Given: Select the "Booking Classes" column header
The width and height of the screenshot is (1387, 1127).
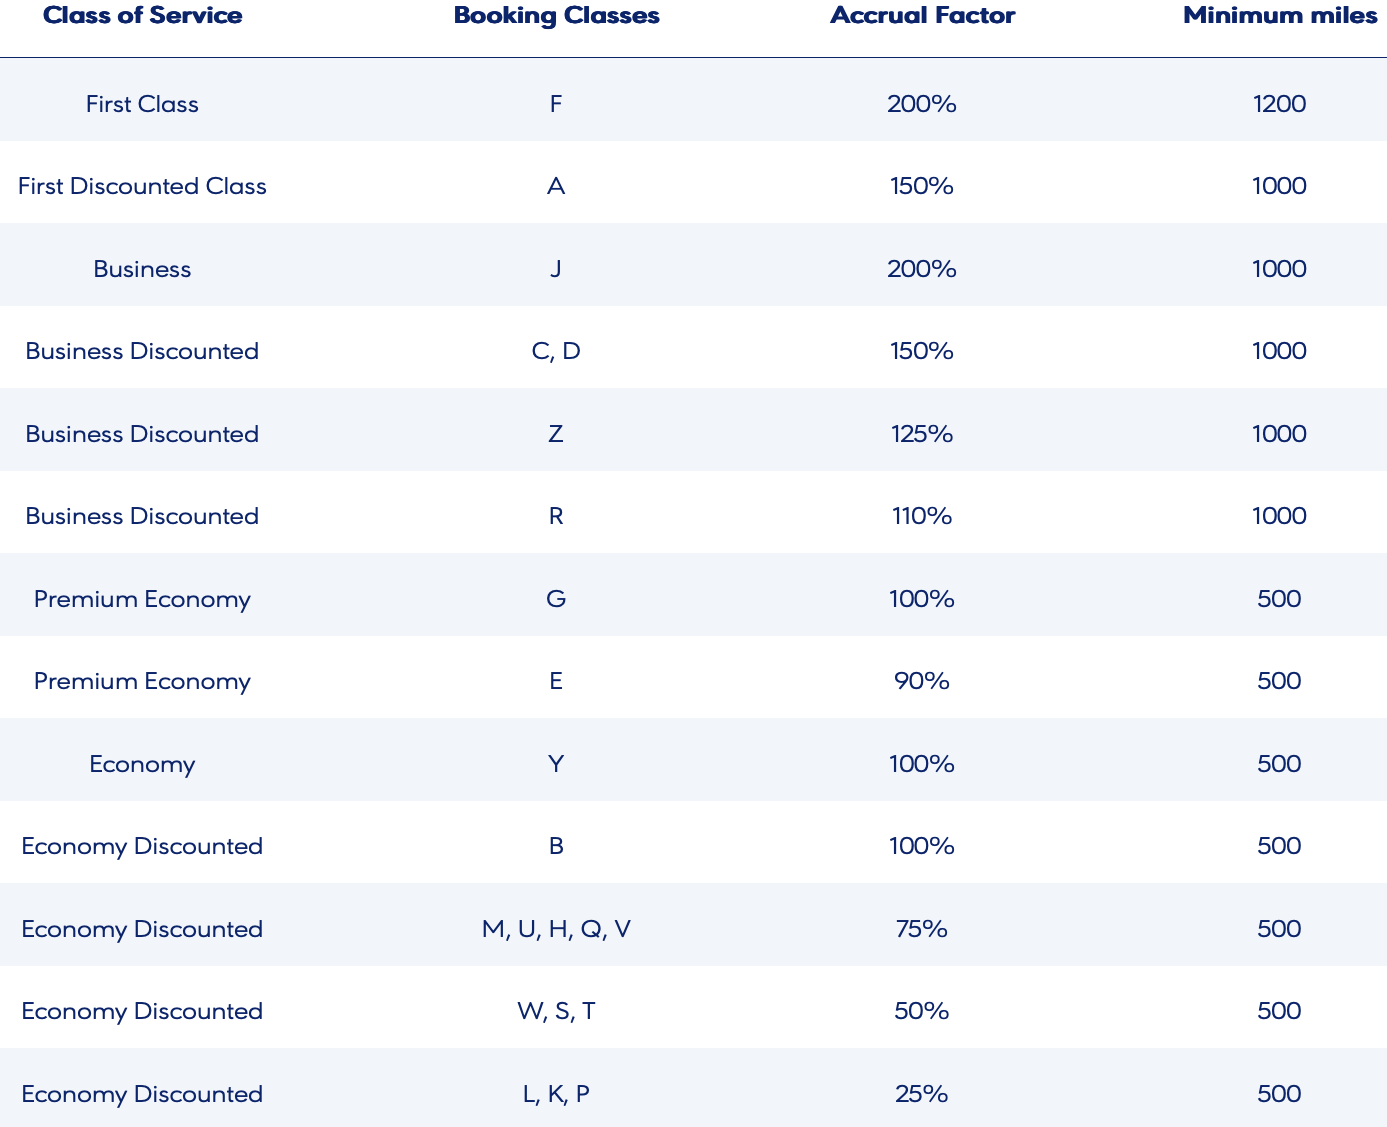Looking at the screenshot, I should pyautogui.click(x=556, y=16).
